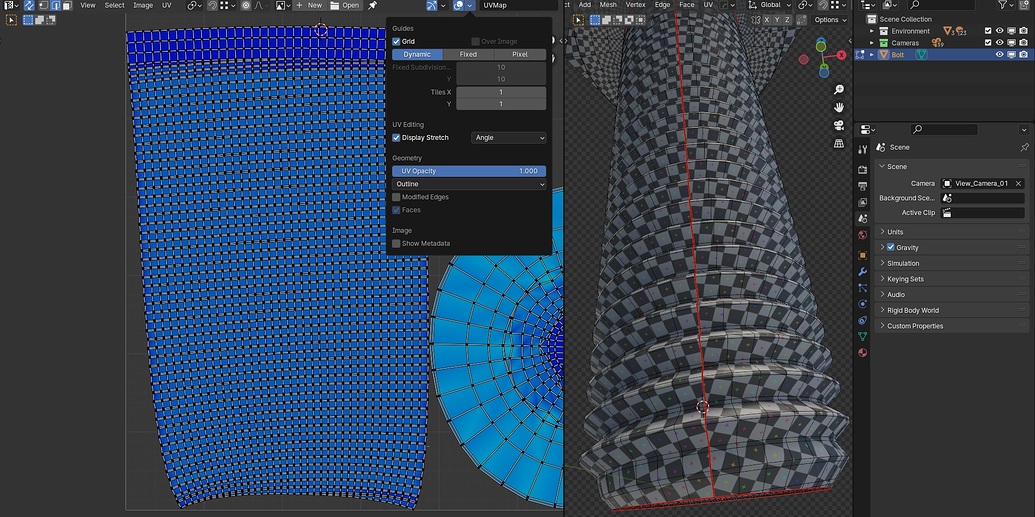Open the Modifiers wrench tab
The width and height of the screenshot is (1035, 517).
coord(862,271)
